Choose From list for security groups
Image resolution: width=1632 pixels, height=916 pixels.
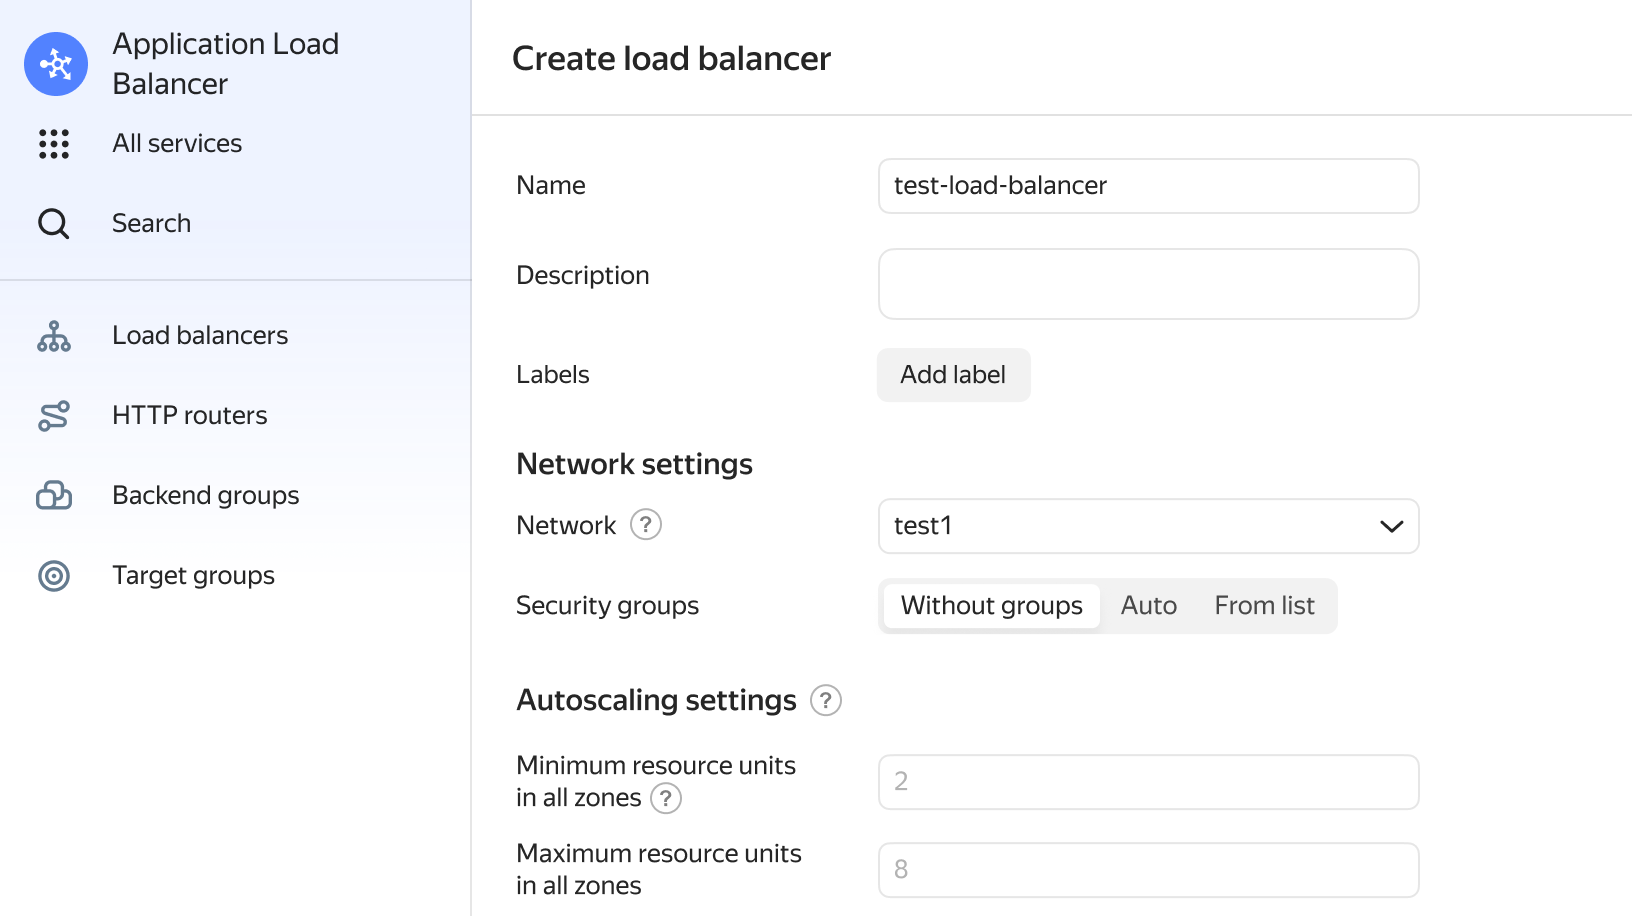tap(1265, 606)
